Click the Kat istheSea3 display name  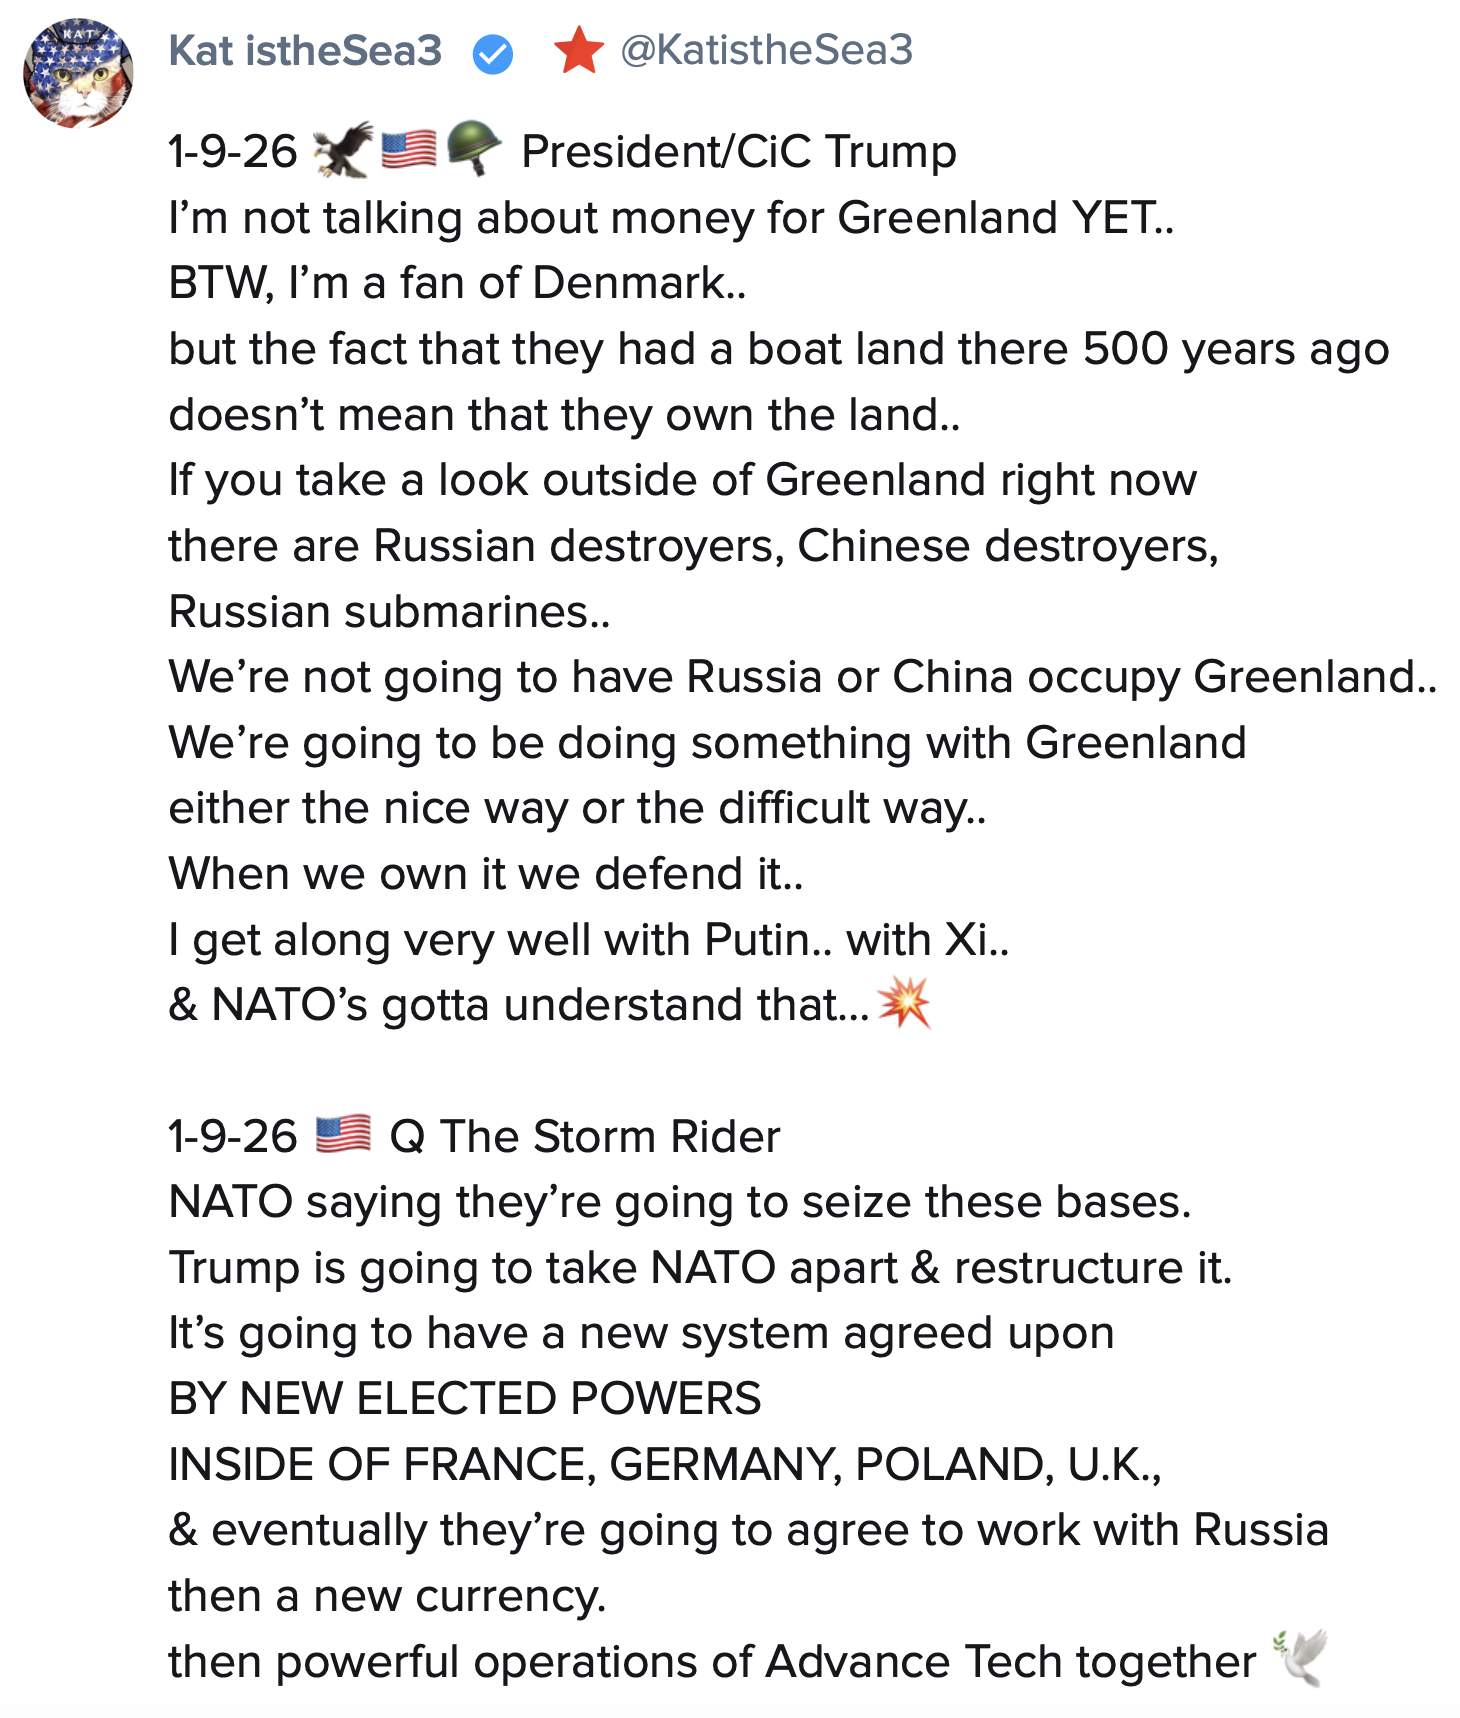click(305, 50)
